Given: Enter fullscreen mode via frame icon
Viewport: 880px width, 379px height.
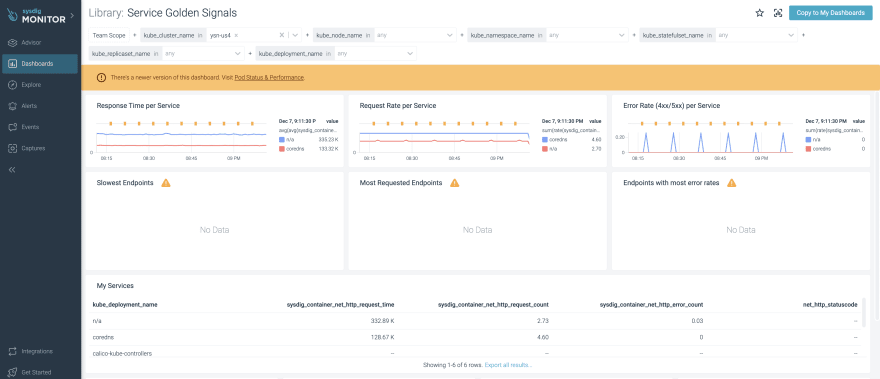Looking at the screenshot, I should click(778, 13).
